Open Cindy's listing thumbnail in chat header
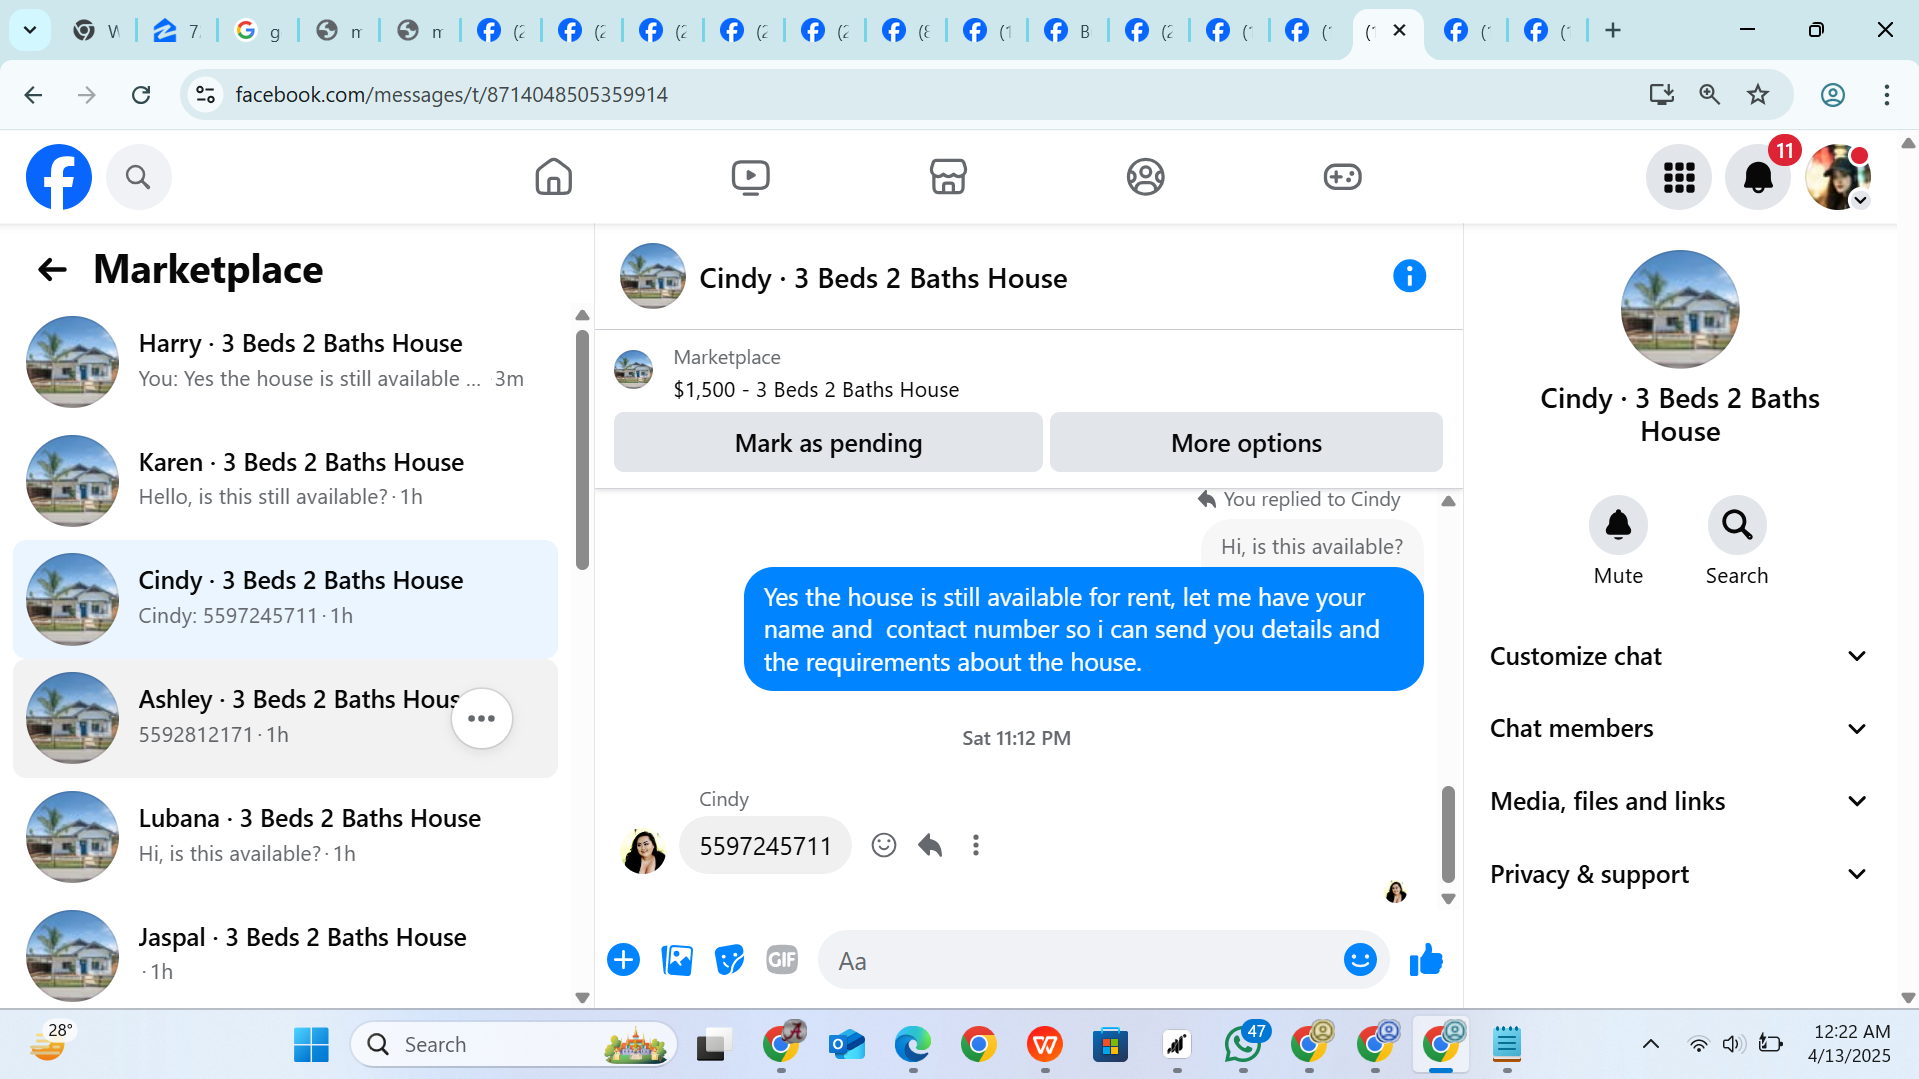 click(653, 276)
